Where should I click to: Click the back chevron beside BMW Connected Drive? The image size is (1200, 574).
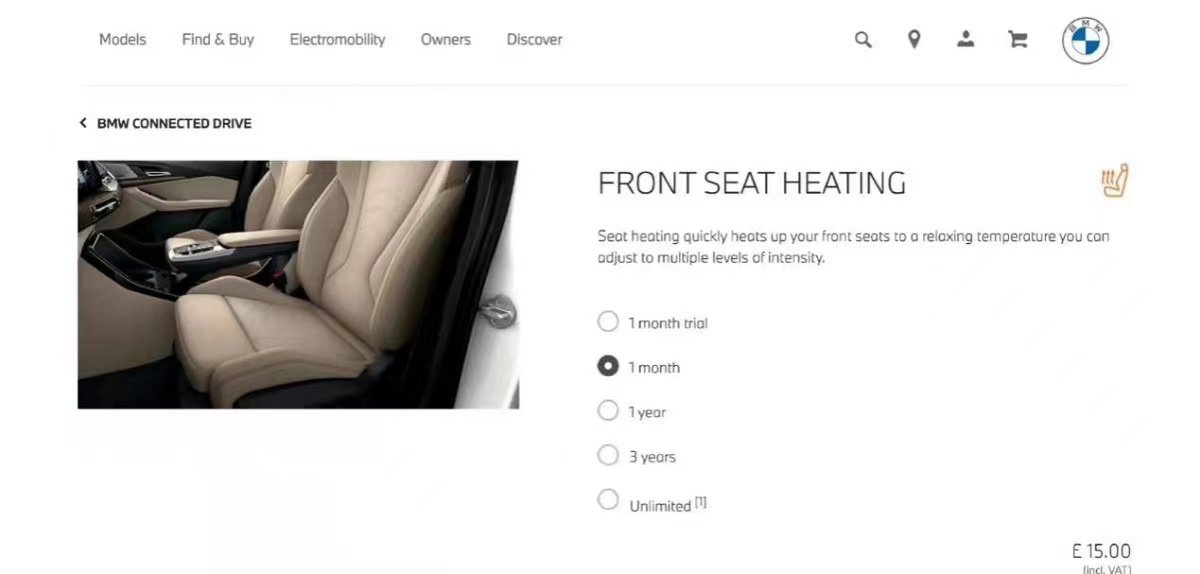83,123
